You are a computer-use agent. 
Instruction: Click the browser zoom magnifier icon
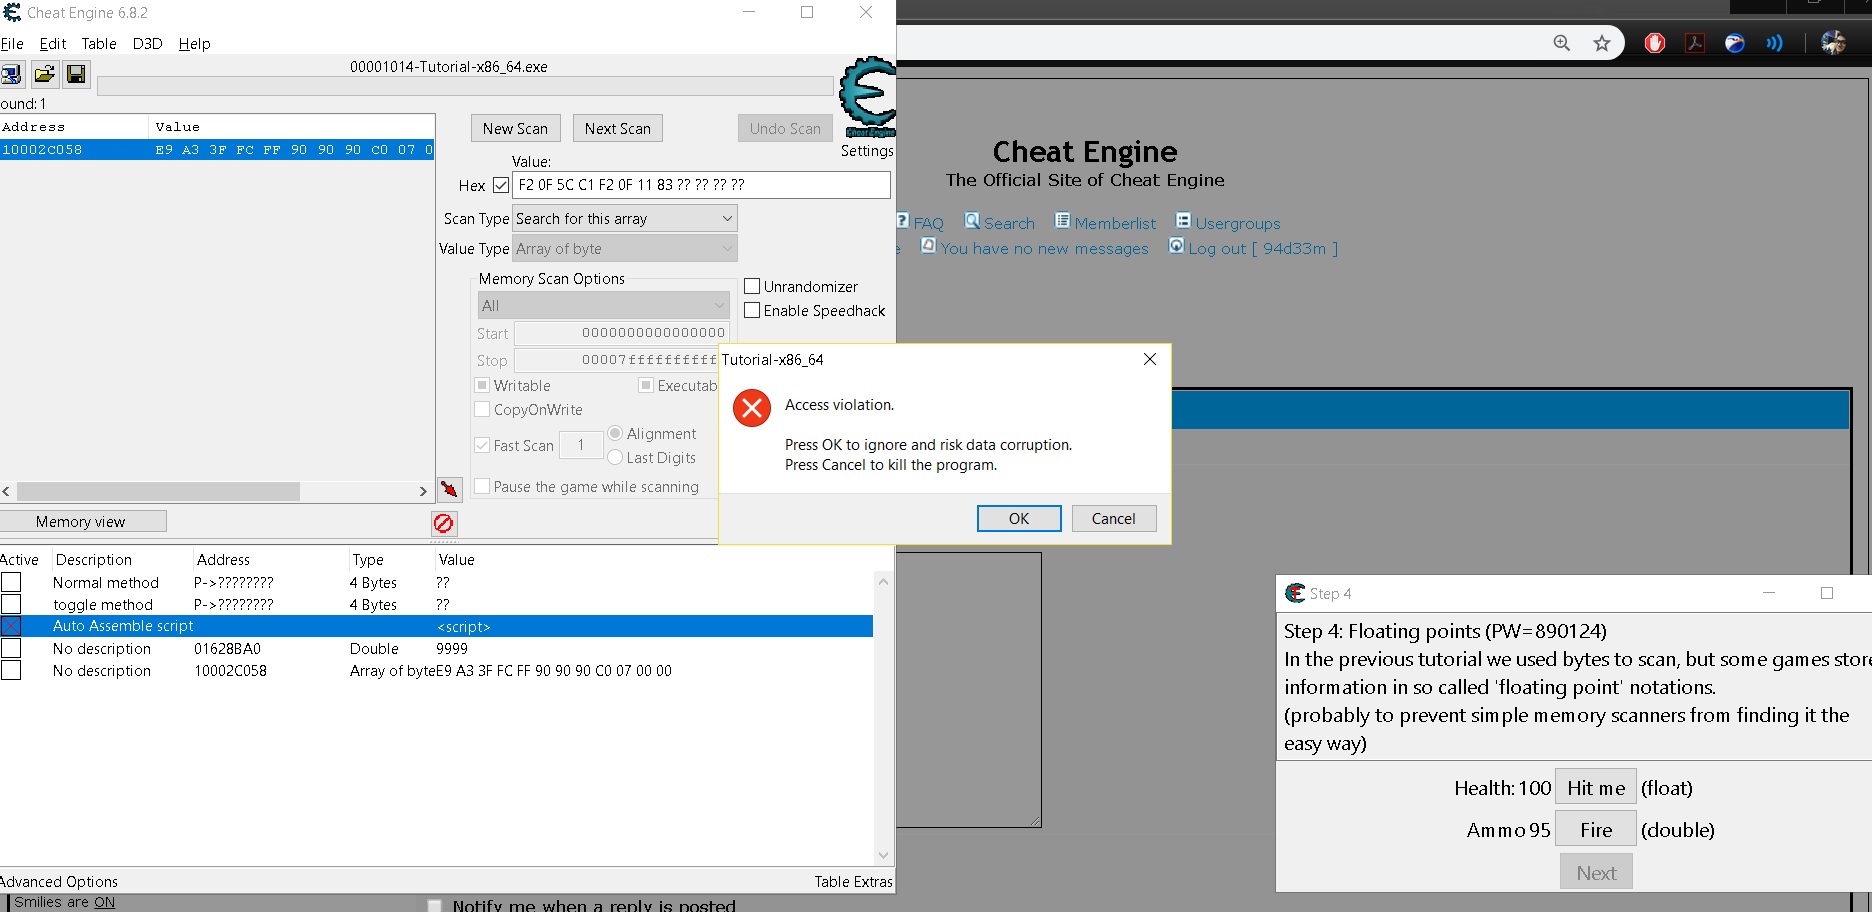[x=1562, y=43]
